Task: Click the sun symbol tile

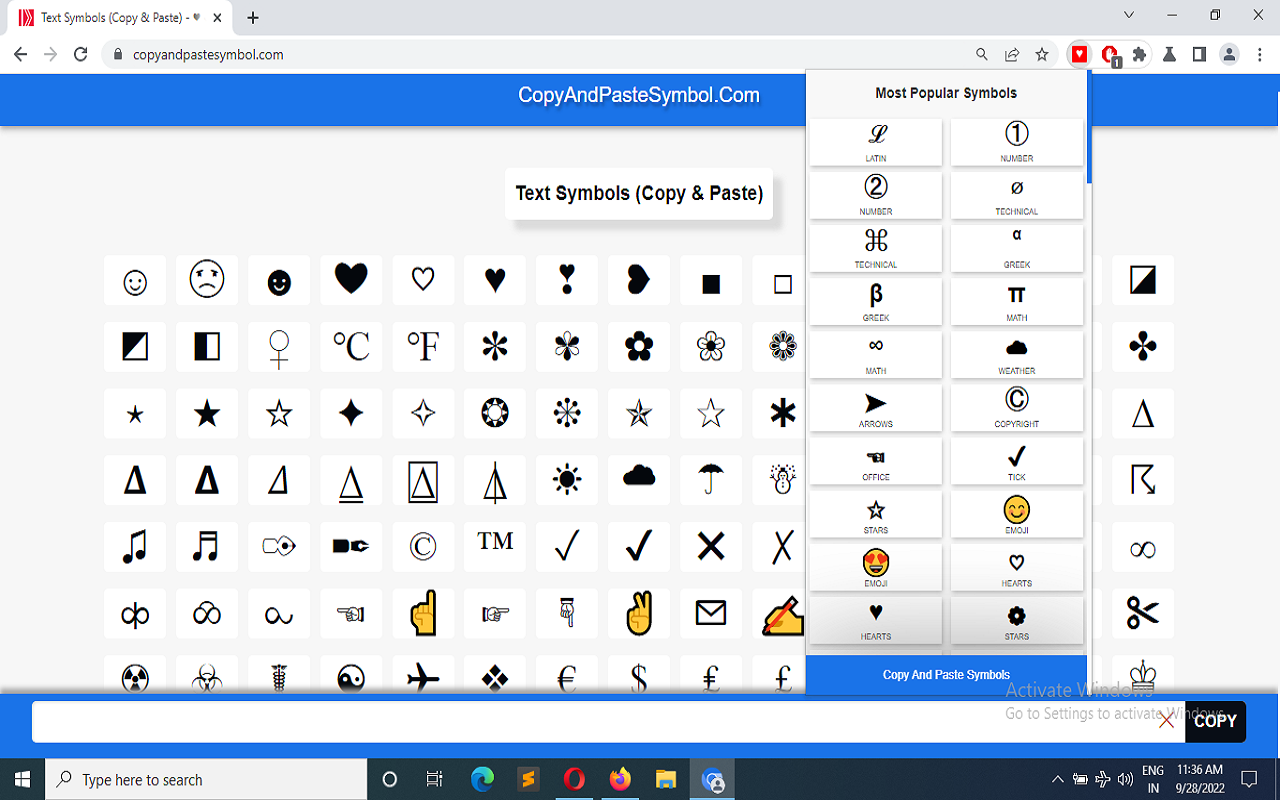Action: [x=567, y=480]
